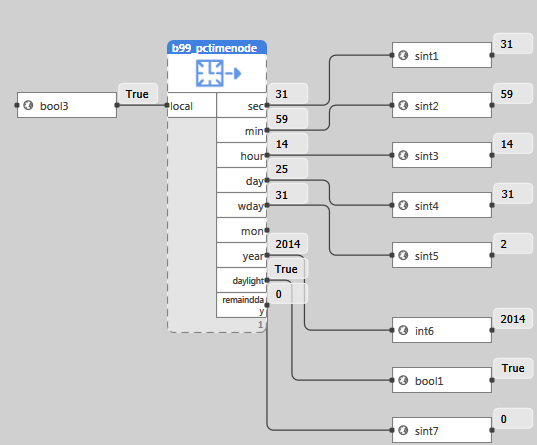Viewport: 537px width, 445px height.
Task: Click the globe icon on the bool3 node
Action: [x=28, y=105]
